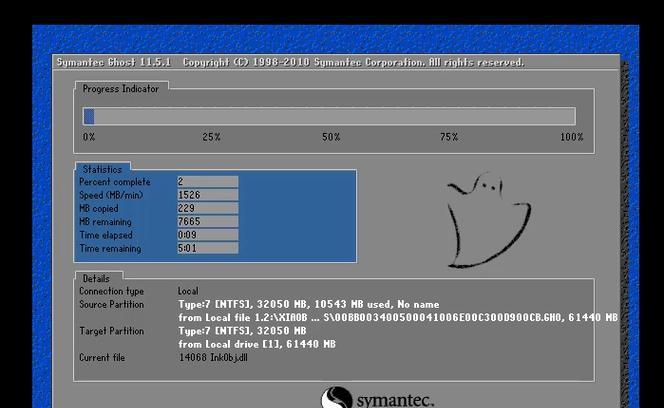This screenshot has height=408, width=664.
Task: Click the source .GHO file path line
Action: (x=398, y=318)
